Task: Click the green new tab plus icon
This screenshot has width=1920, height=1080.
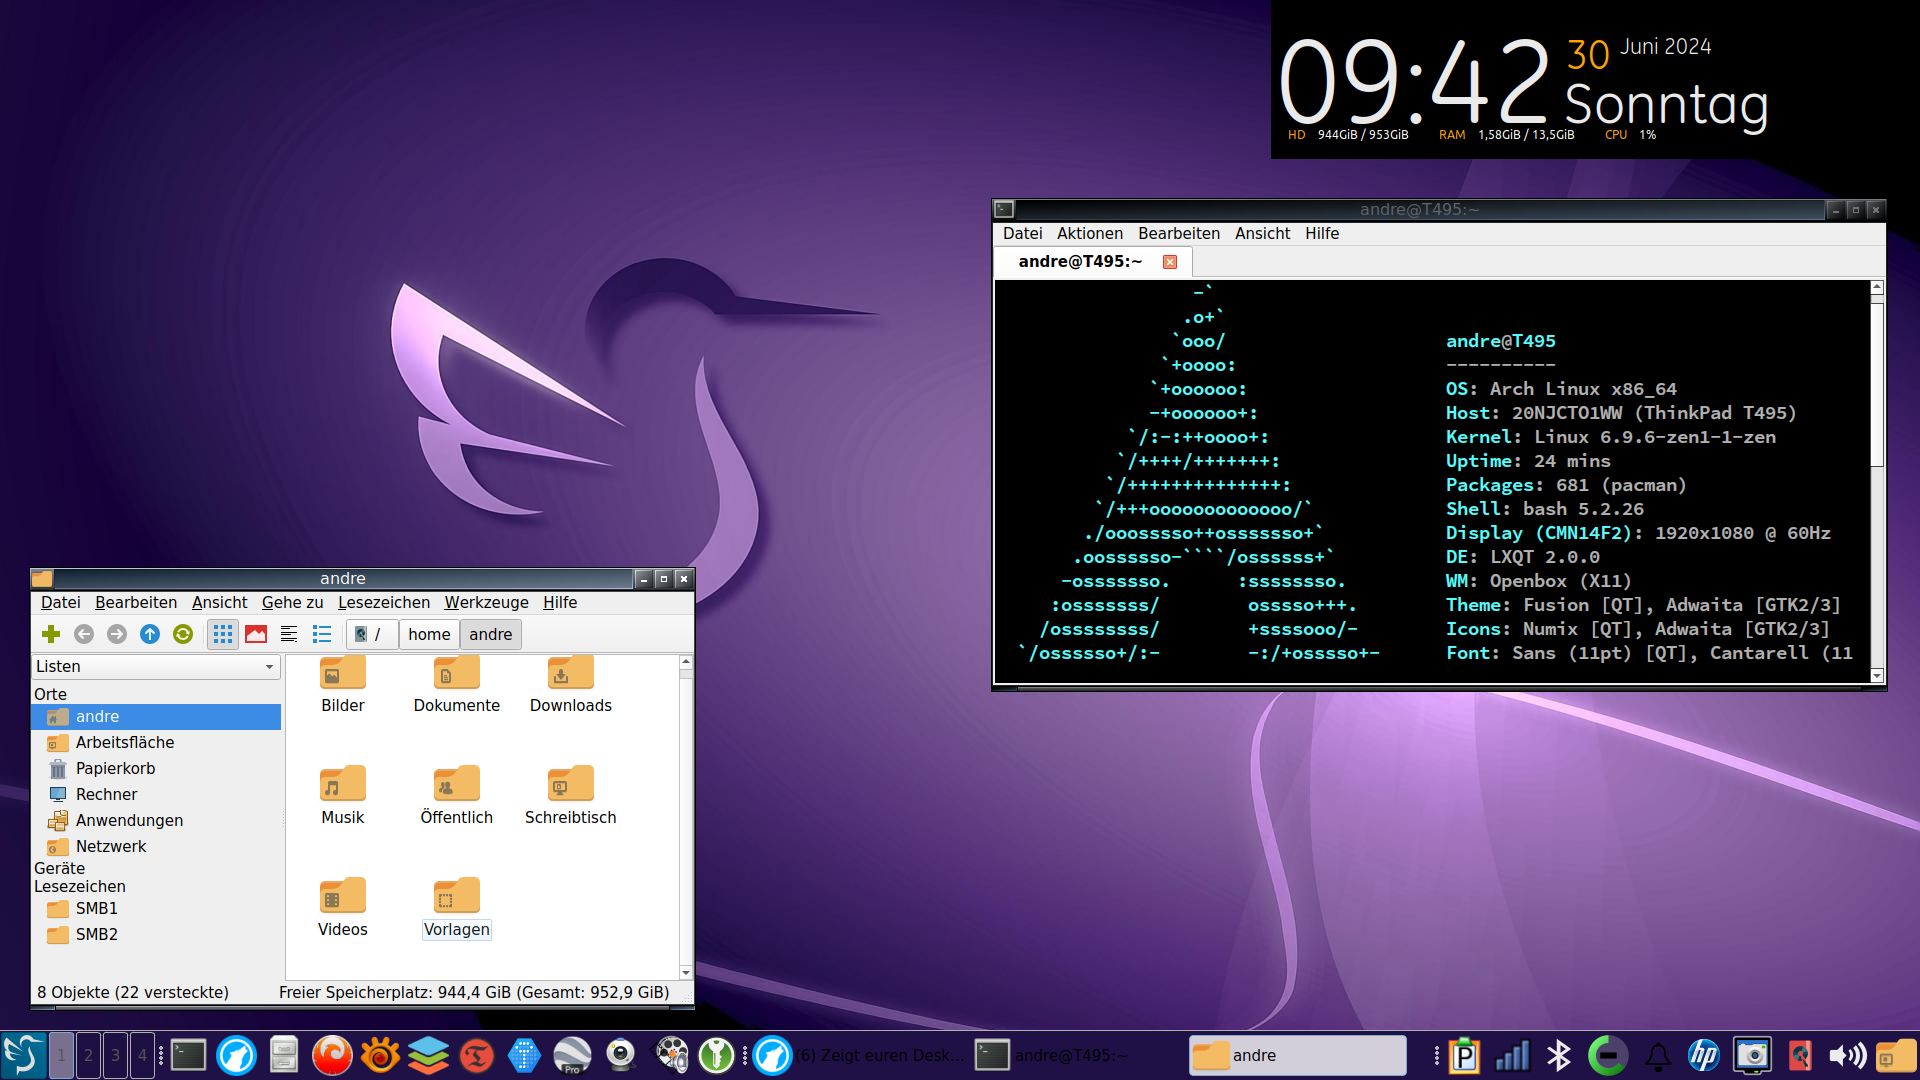Action: pyautogui.click(x=51, y=634)
